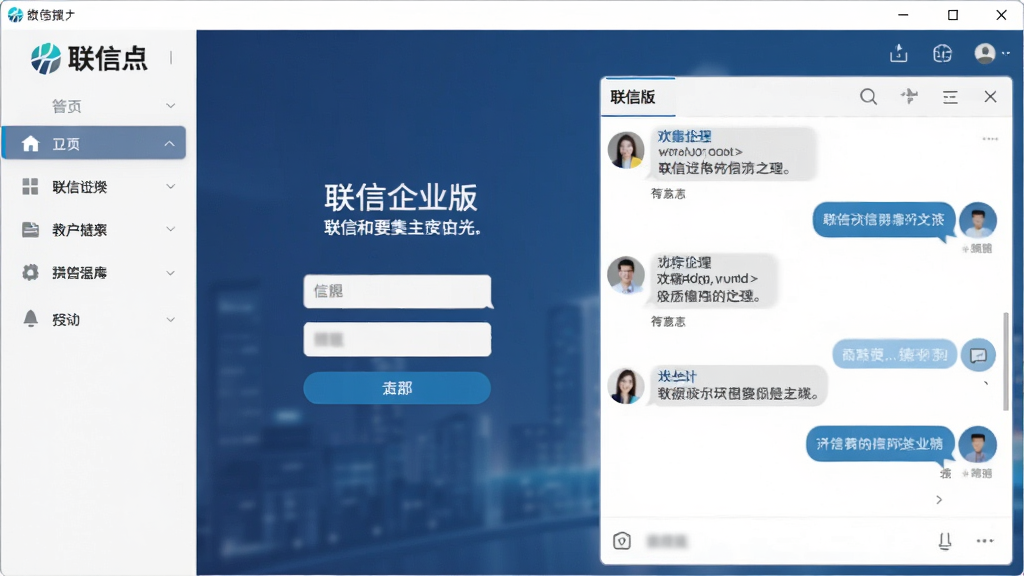Screen dimensions: 1024x576
Task: Click the second password input field
Action: click(397, 339)
